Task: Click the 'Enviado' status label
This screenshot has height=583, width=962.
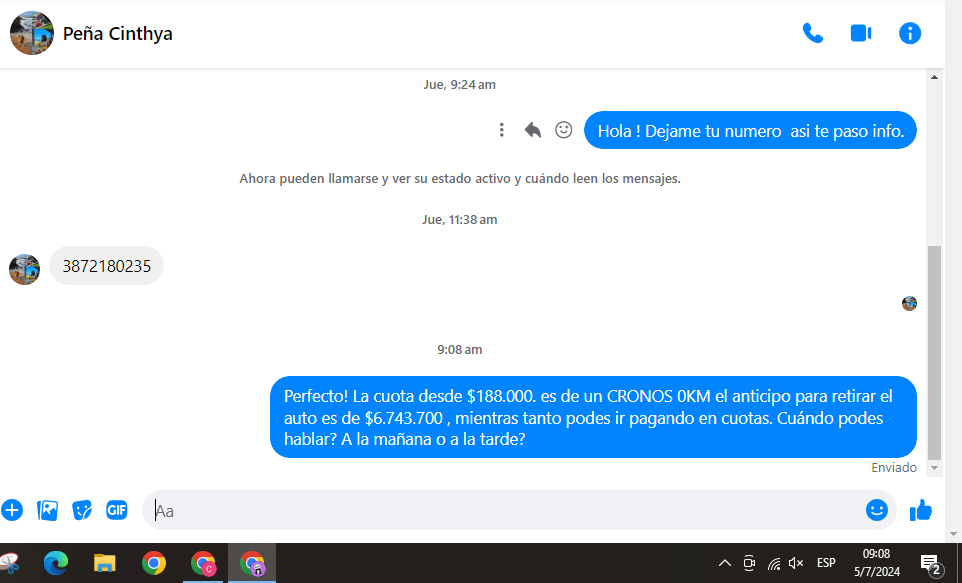Action: pyautogui.click(x=894, y=468)
